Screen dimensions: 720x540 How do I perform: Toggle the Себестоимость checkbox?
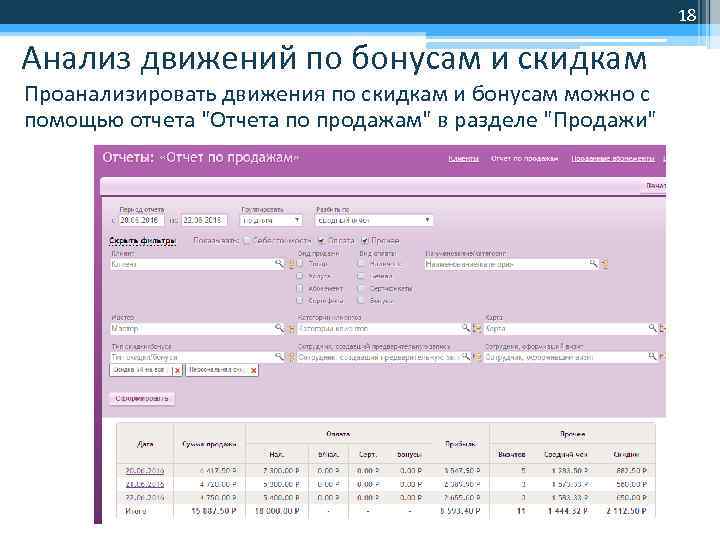tap(248, 240)
